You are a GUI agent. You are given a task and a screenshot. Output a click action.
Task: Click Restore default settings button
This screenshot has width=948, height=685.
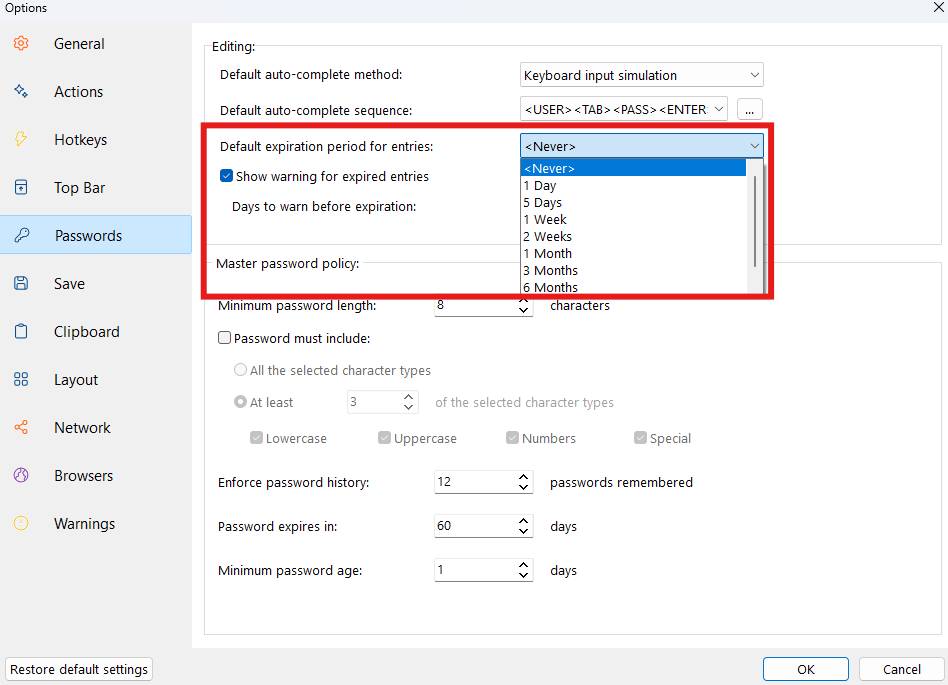click(x=79, y=669)
